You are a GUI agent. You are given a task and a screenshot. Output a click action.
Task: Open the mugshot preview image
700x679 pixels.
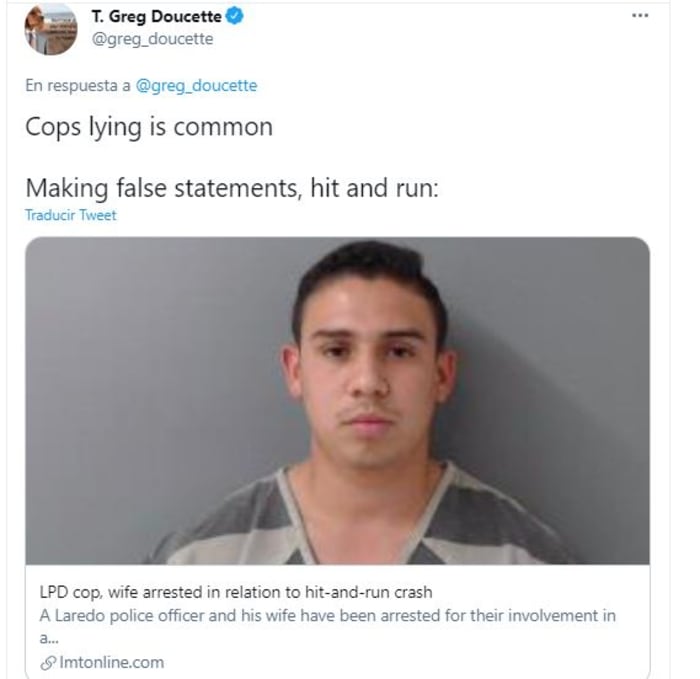coord(338,400)
